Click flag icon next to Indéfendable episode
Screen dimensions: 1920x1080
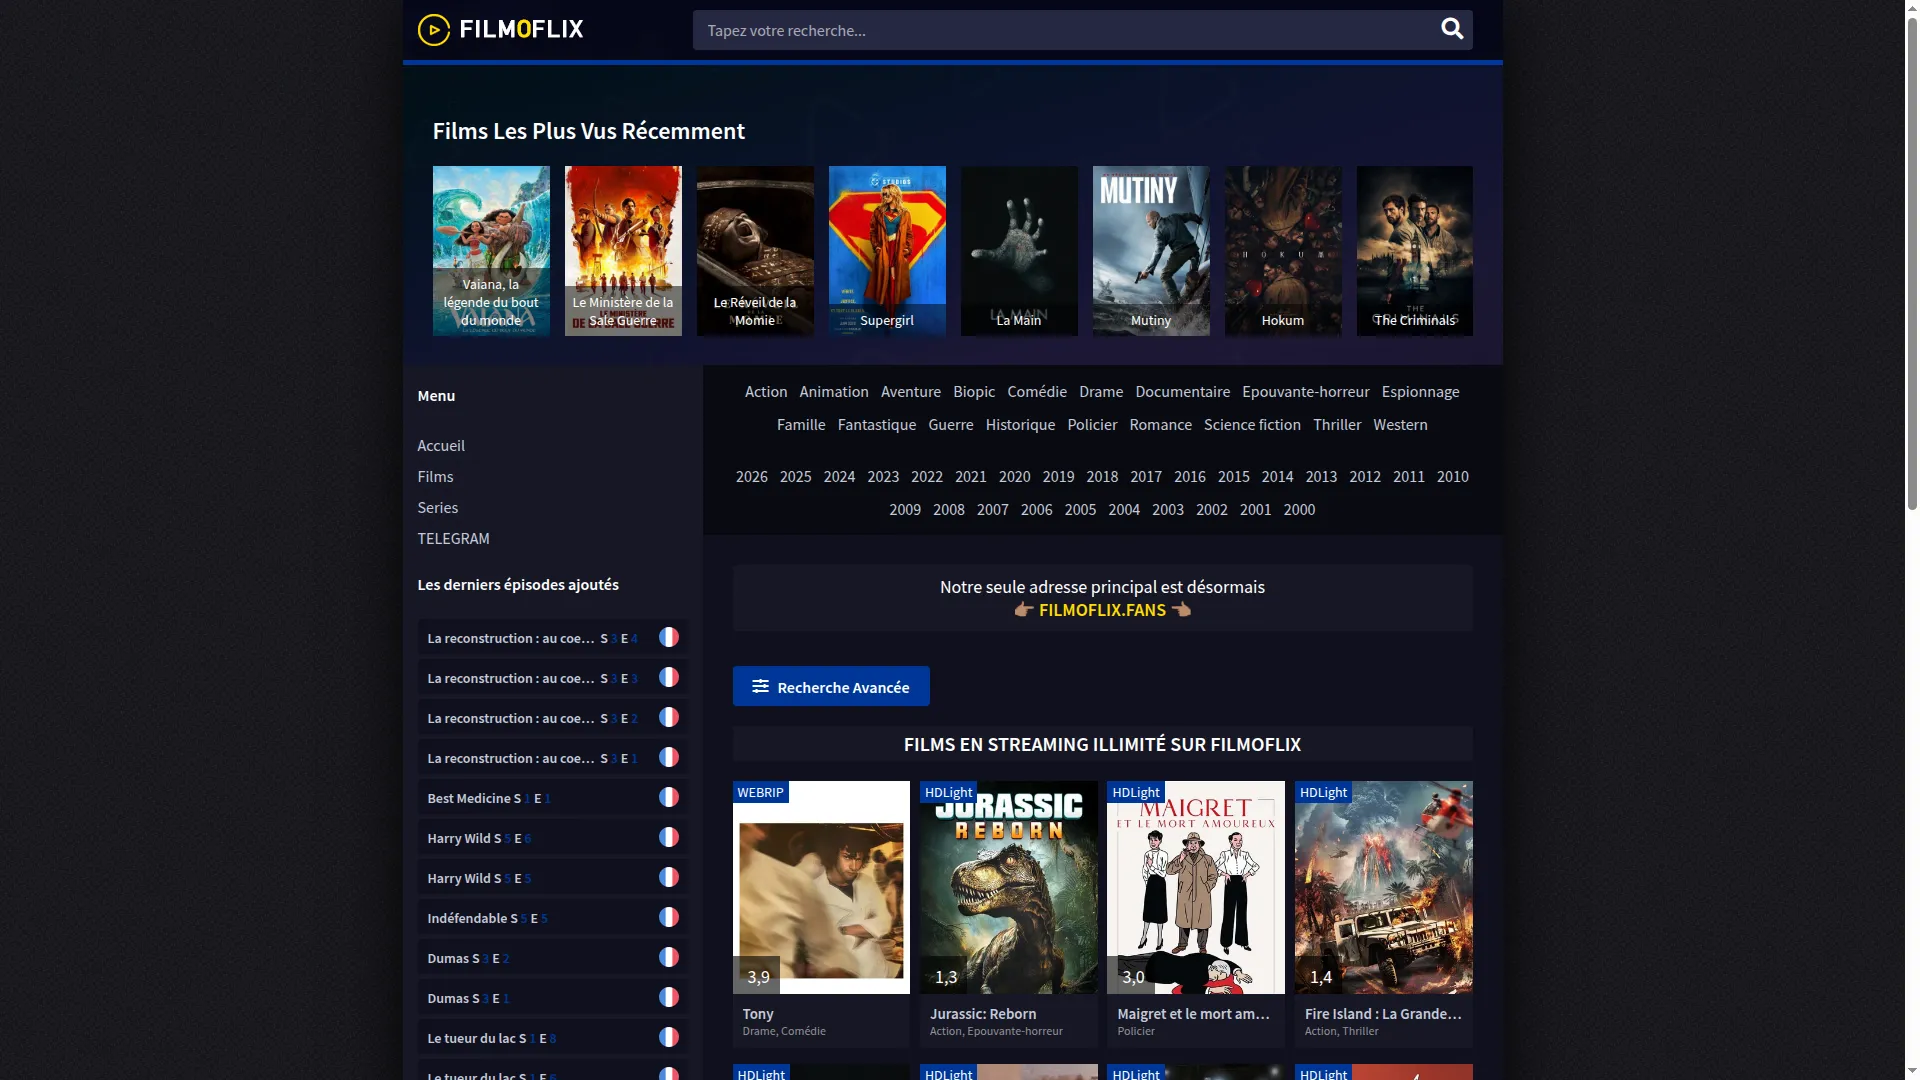coord(669,917)
